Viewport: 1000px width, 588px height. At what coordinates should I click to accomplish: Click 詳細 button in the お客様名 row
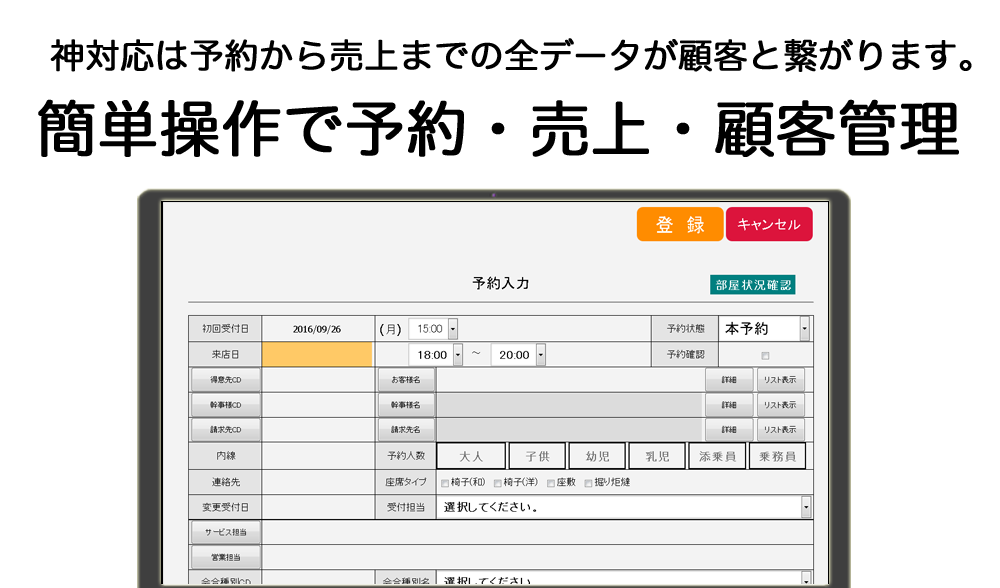pos(729,380)
